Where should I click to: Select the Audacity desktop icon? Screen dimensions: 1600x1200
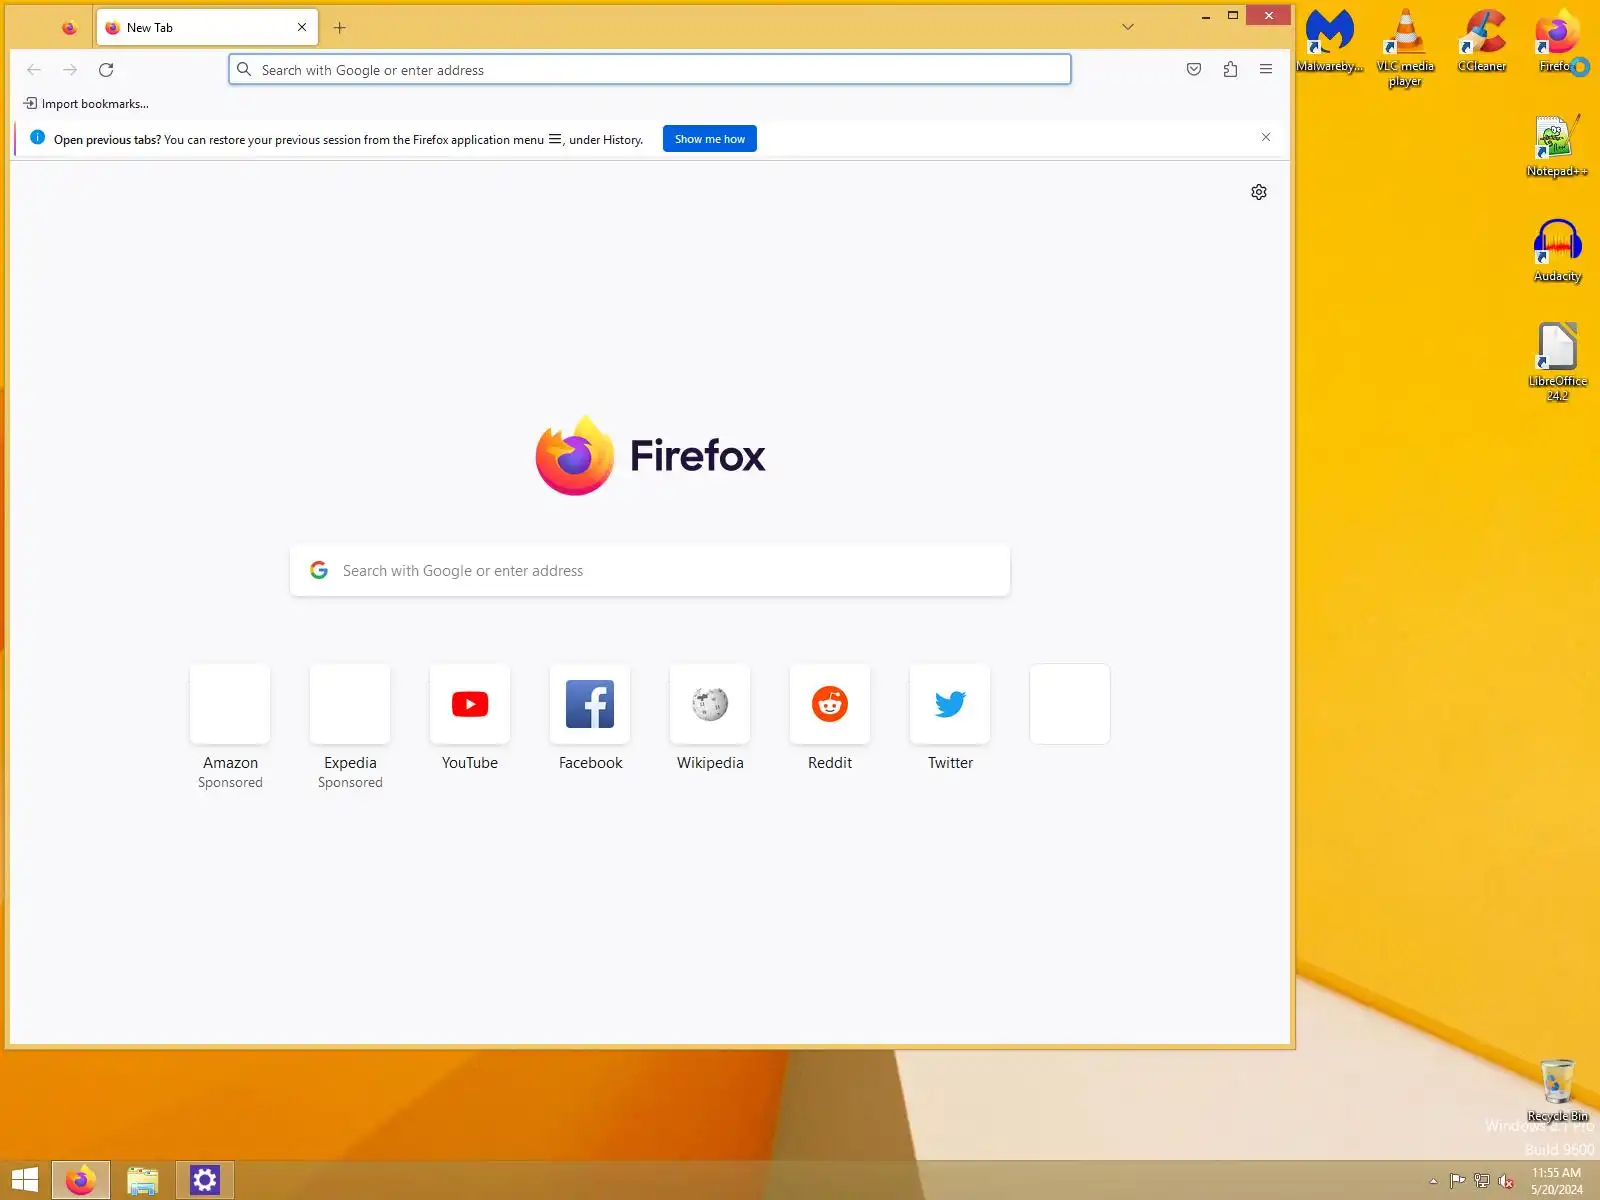point(1557,252)
